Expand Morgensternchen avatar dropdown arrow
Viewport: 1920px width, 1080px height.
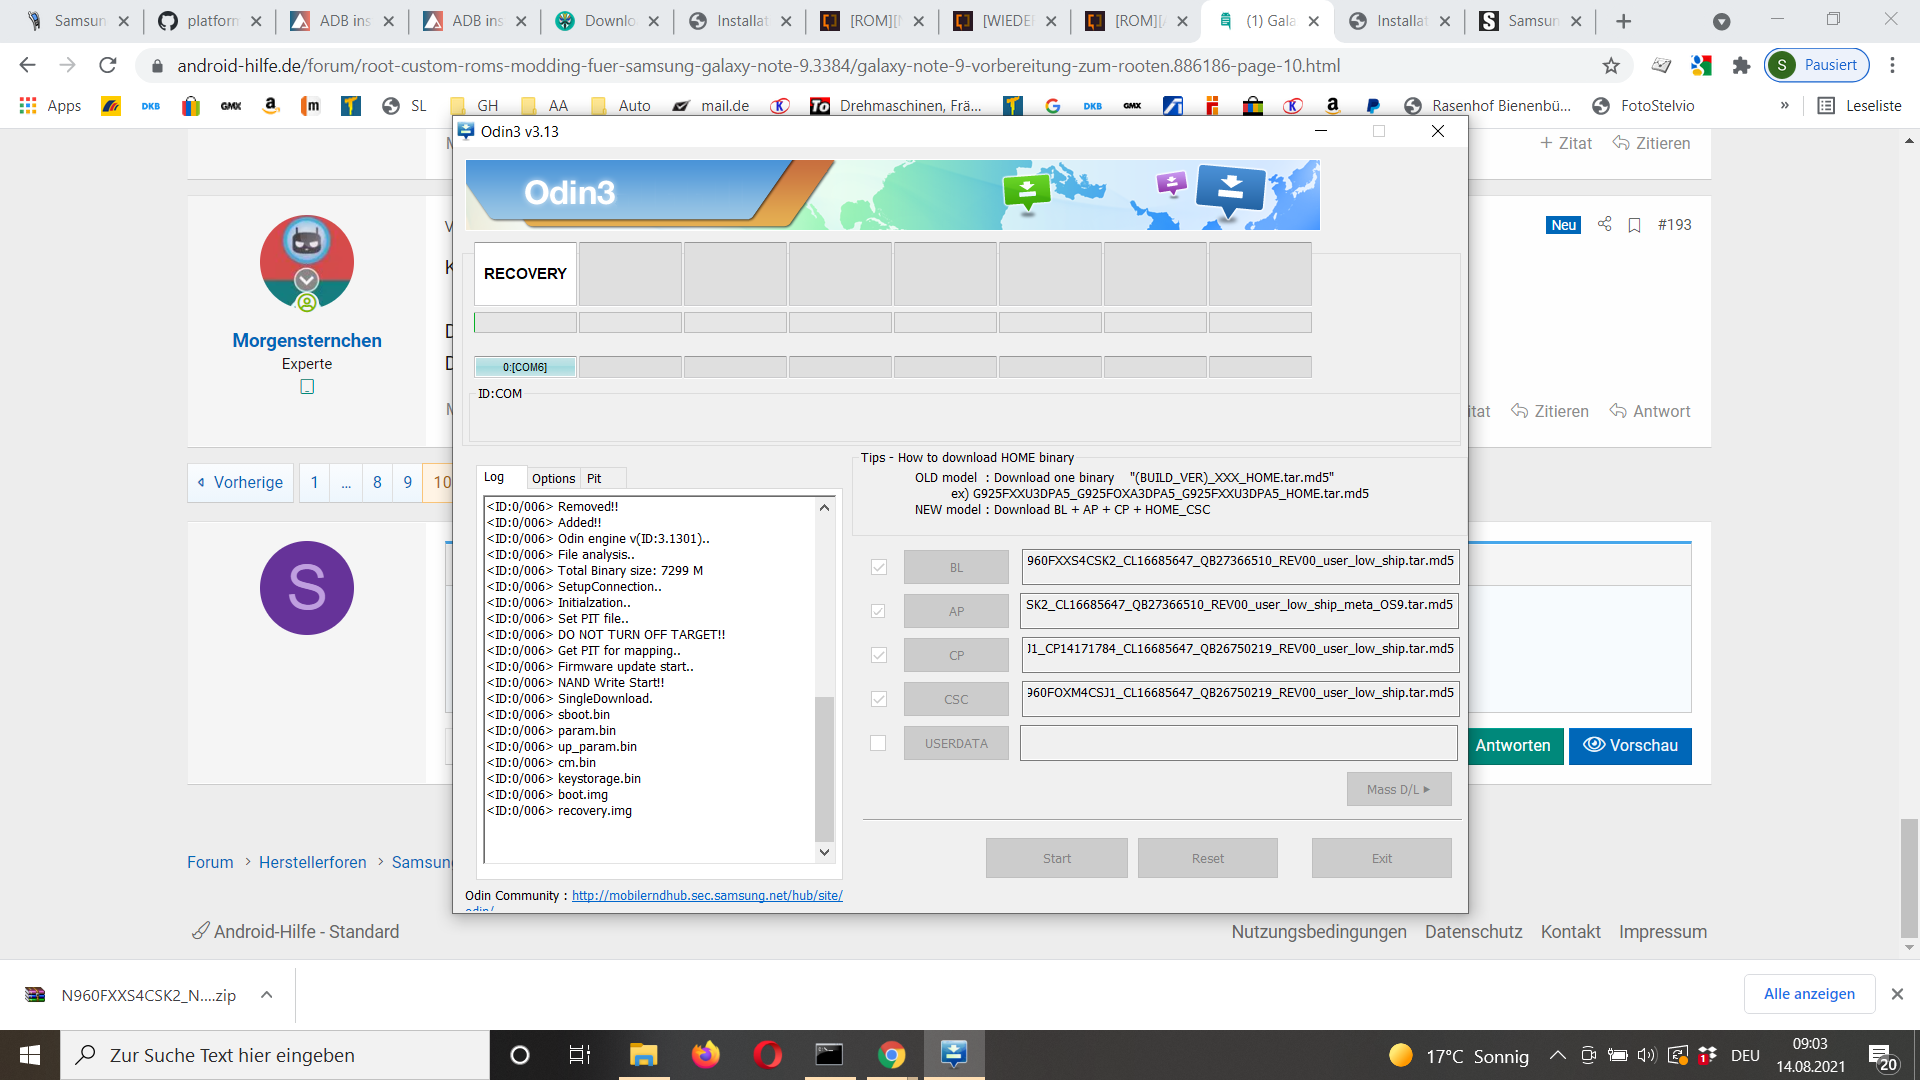click(x=307, y=279)
